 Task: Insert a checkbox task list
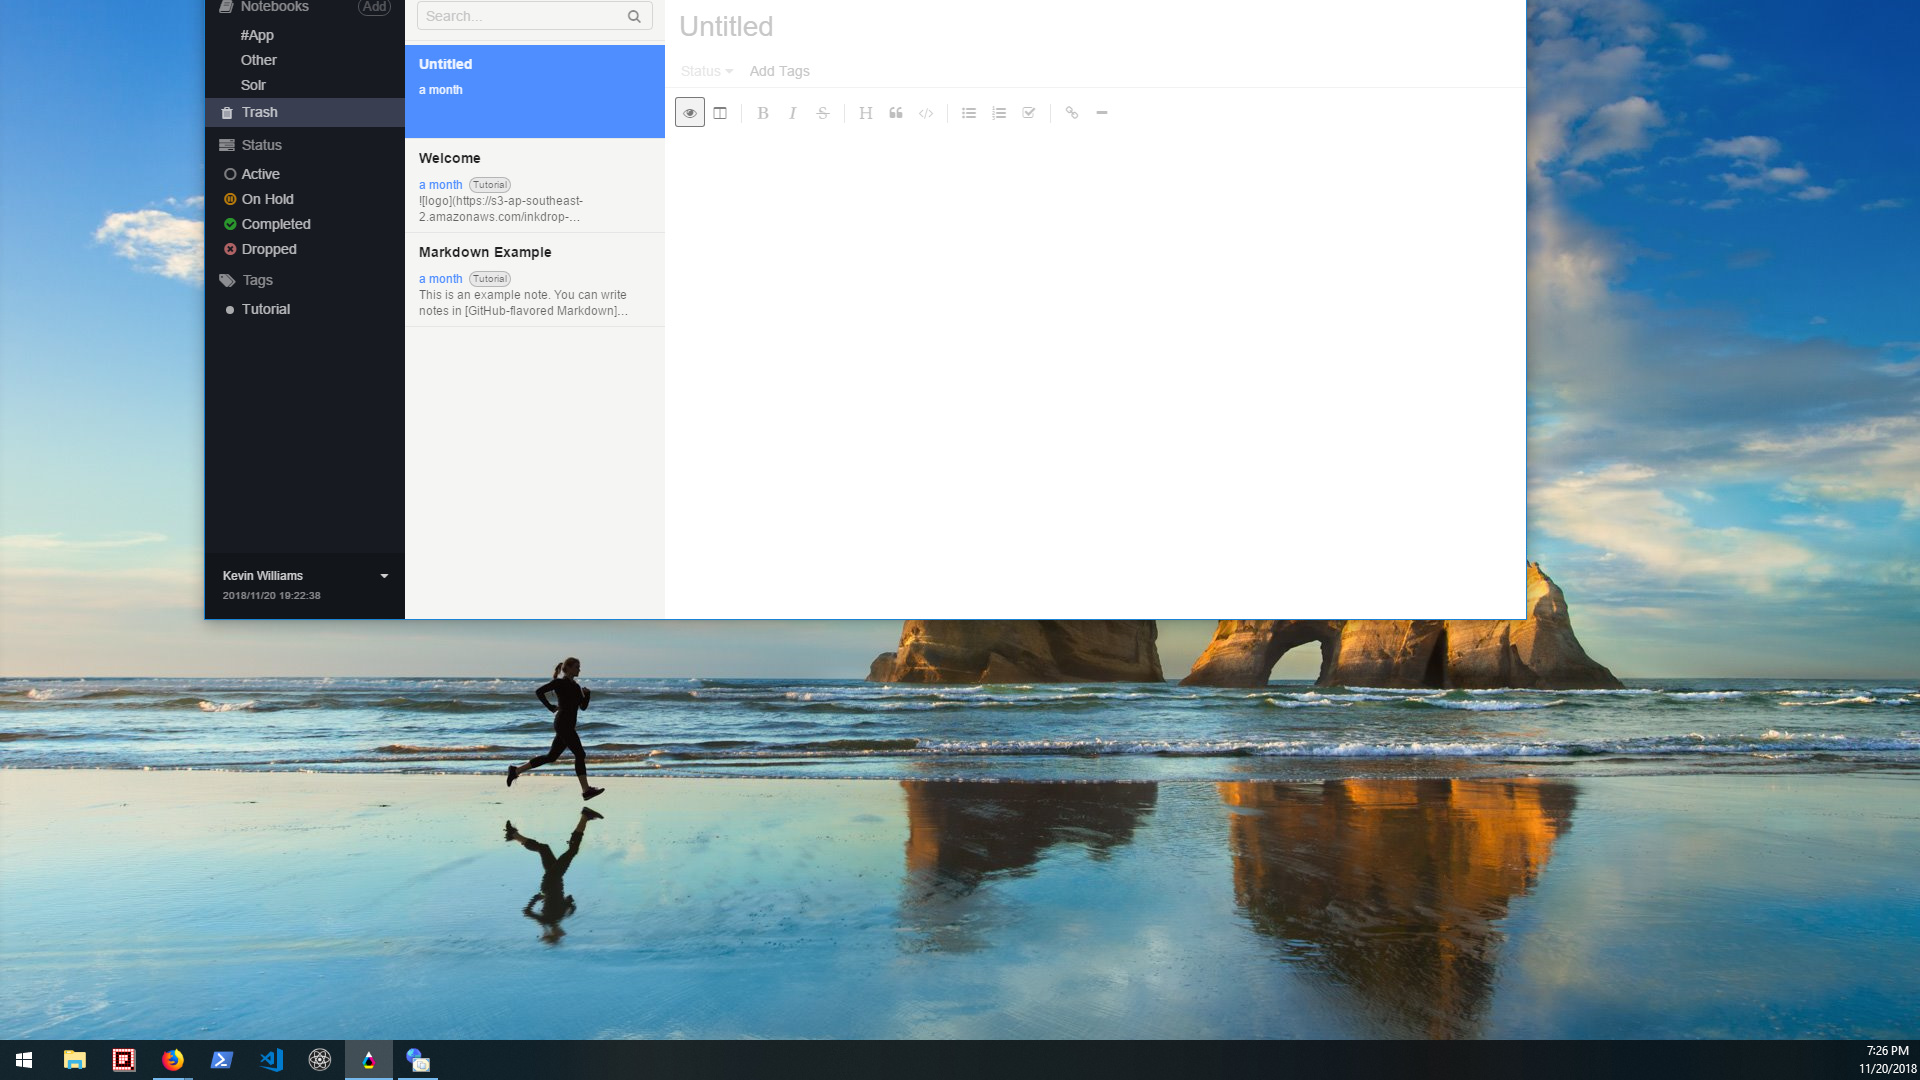coord(1029,113)
